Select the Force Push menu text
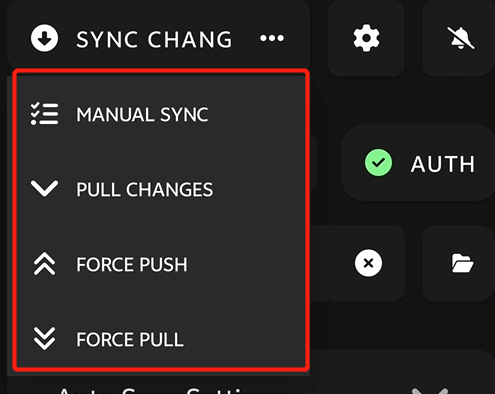Image resolution: width=495 pixels, height=394 pixels. pos(132,264)
